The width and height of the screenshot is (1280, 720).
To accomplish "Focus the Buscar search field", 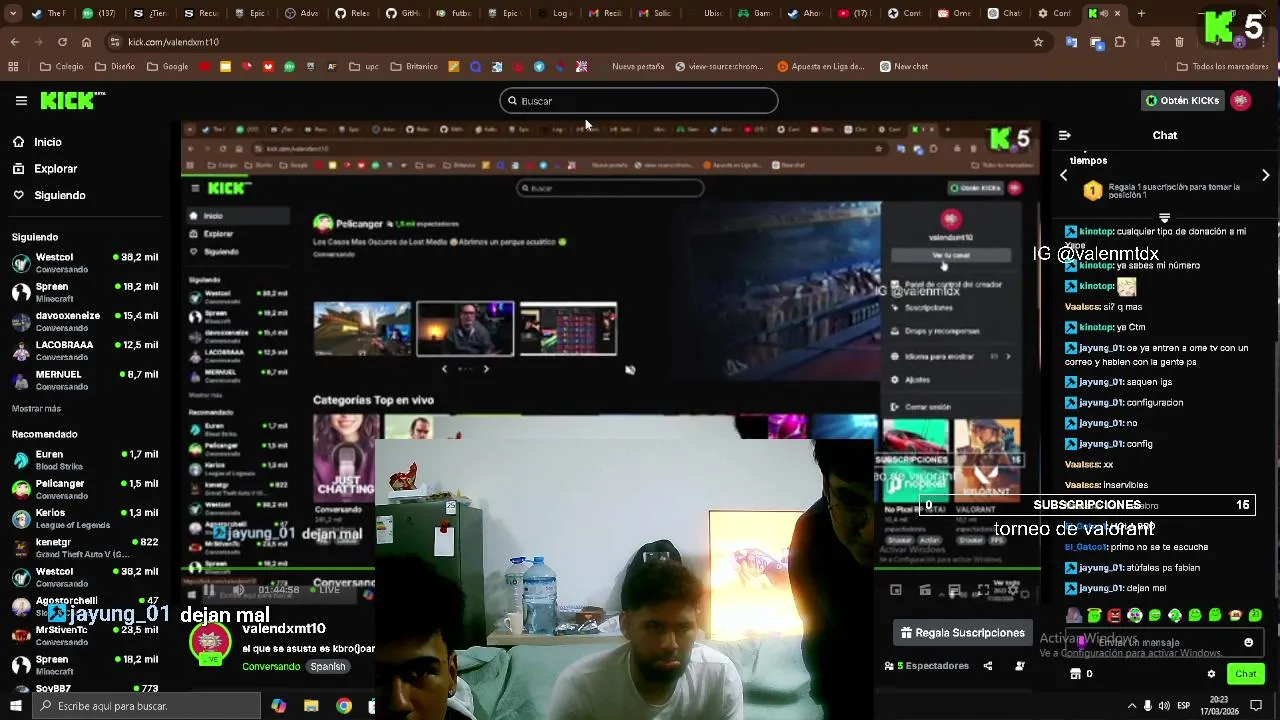I will click(x=638, y=101).
